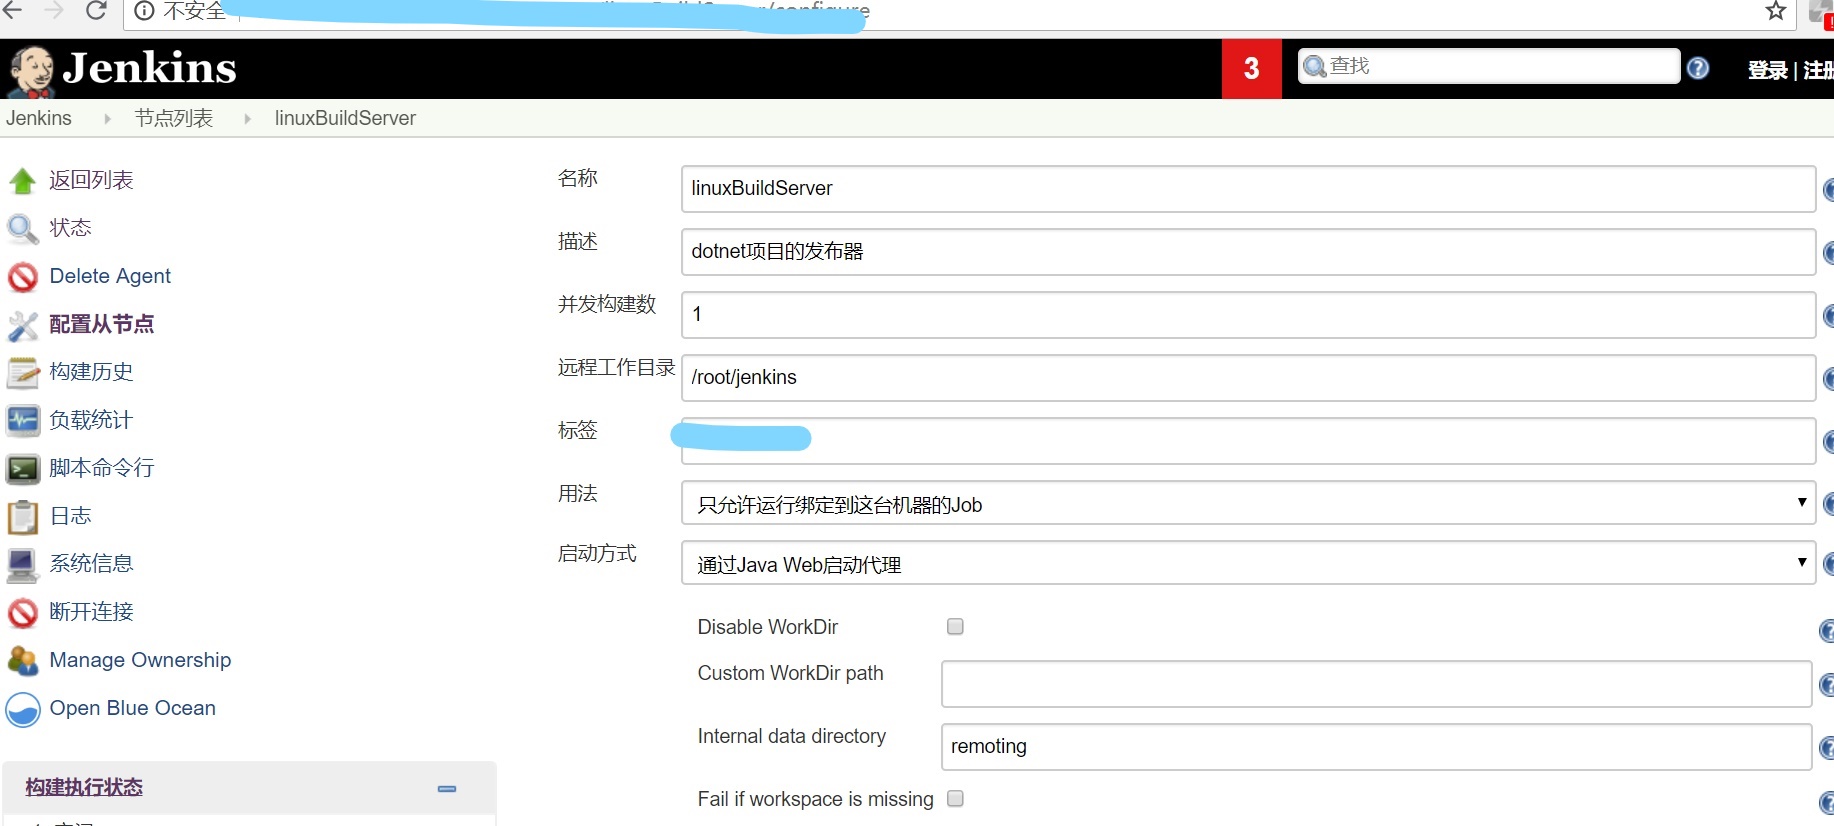
Task: Click the Manage Ownership people icon
Action: coord(22,661)
